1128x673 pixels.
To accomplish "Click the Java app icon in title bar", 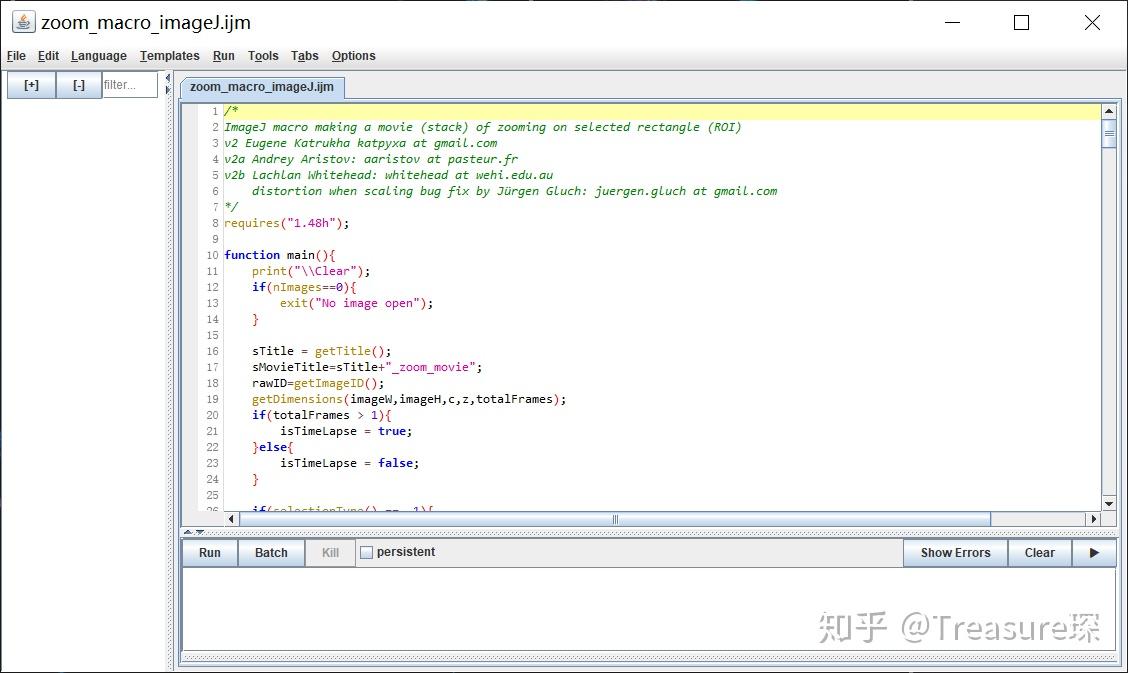I will pos(23,22).
